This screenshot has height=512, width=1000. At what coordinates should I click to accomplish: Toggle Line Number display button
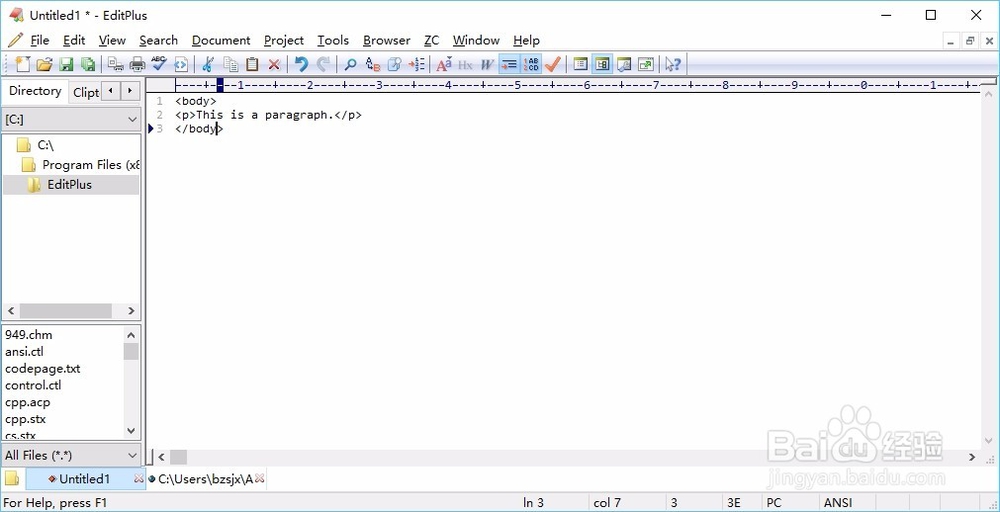(531, 64)
